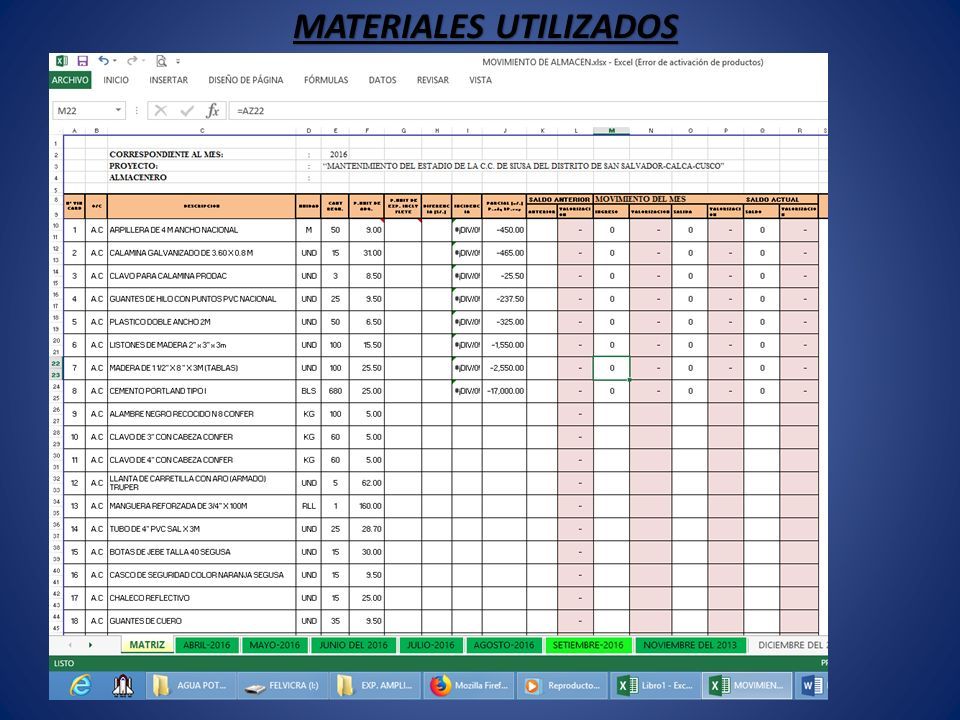
Task: Switch to the MATRIZ sheet tab
Action: pos(147,645)
